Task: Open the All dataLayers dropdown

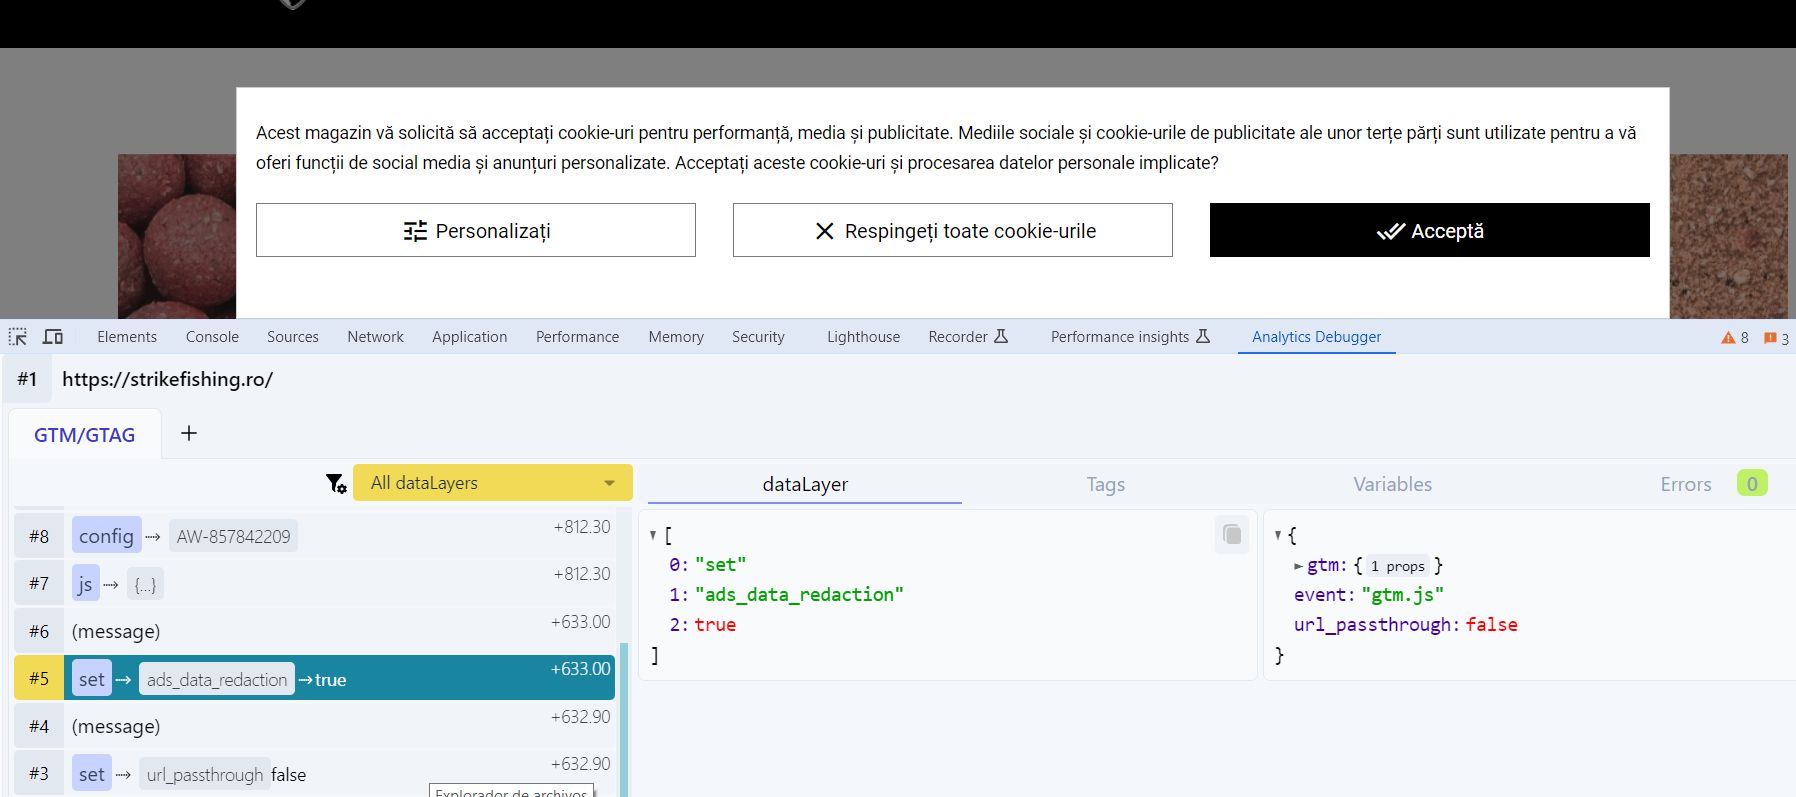Action: pyautogui.click(x=492, y=483)
